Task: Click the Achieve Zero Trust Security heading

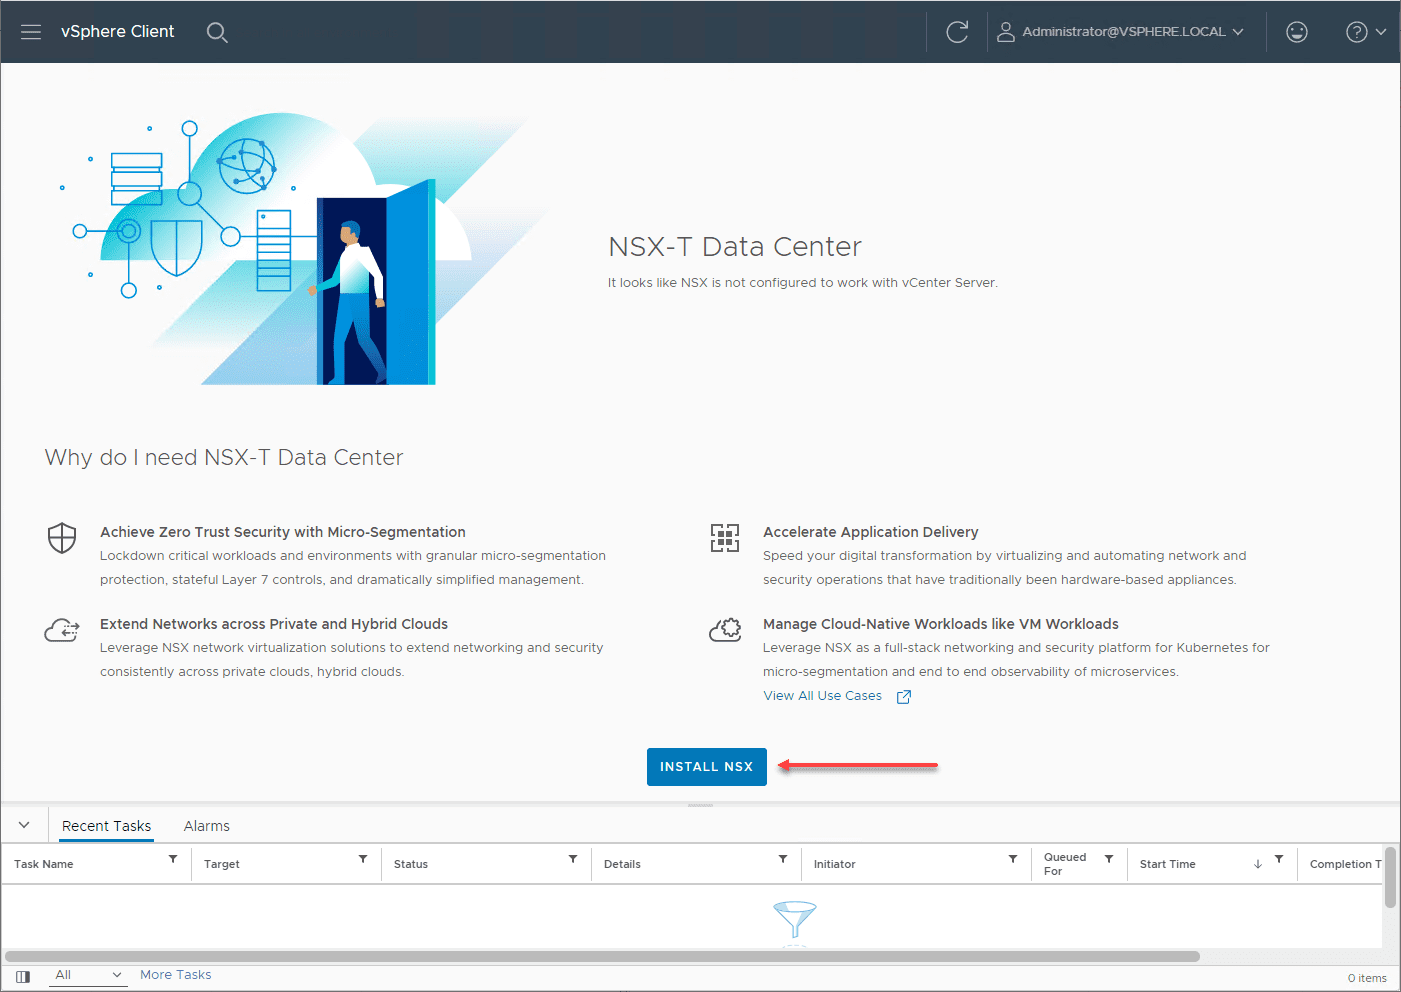Action: click(x=283, y=532)
